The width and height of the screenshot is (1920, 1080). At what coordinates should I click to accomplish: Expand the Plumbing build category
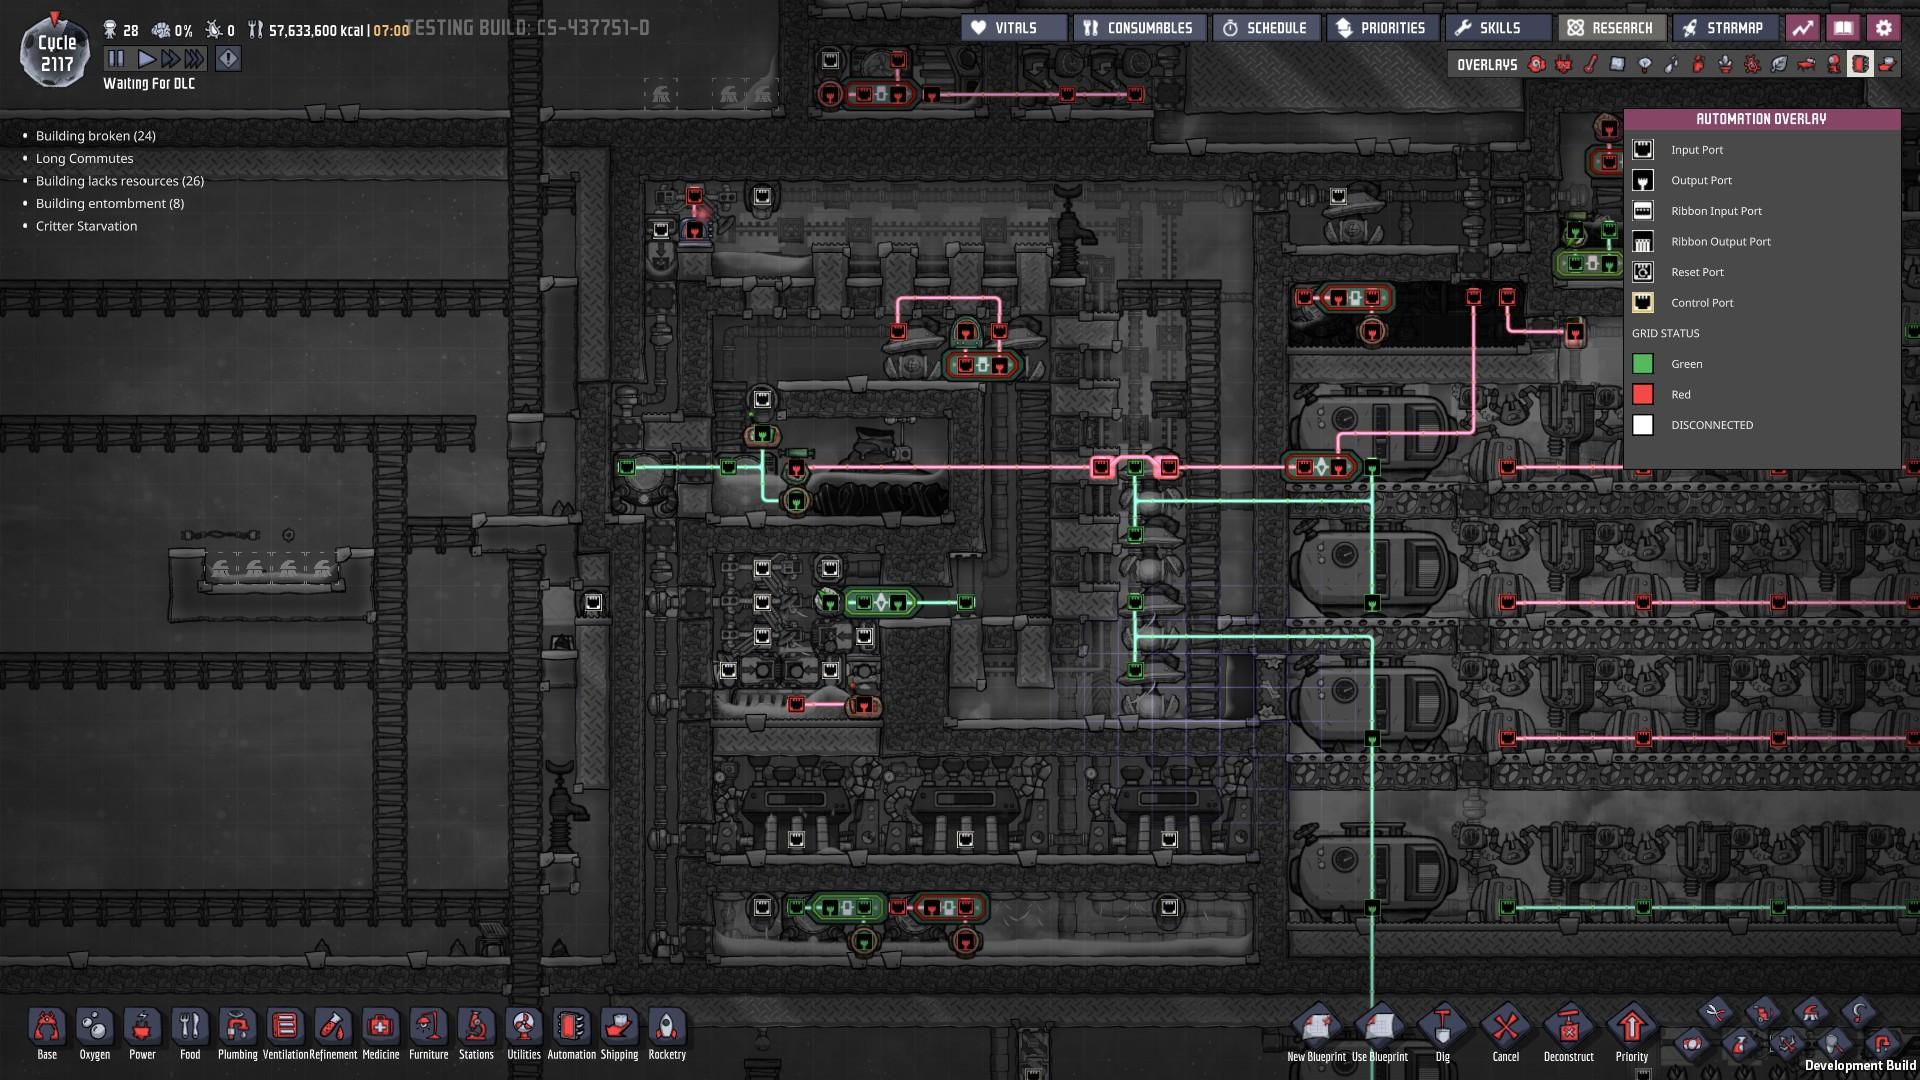(x=237, y=1028)
